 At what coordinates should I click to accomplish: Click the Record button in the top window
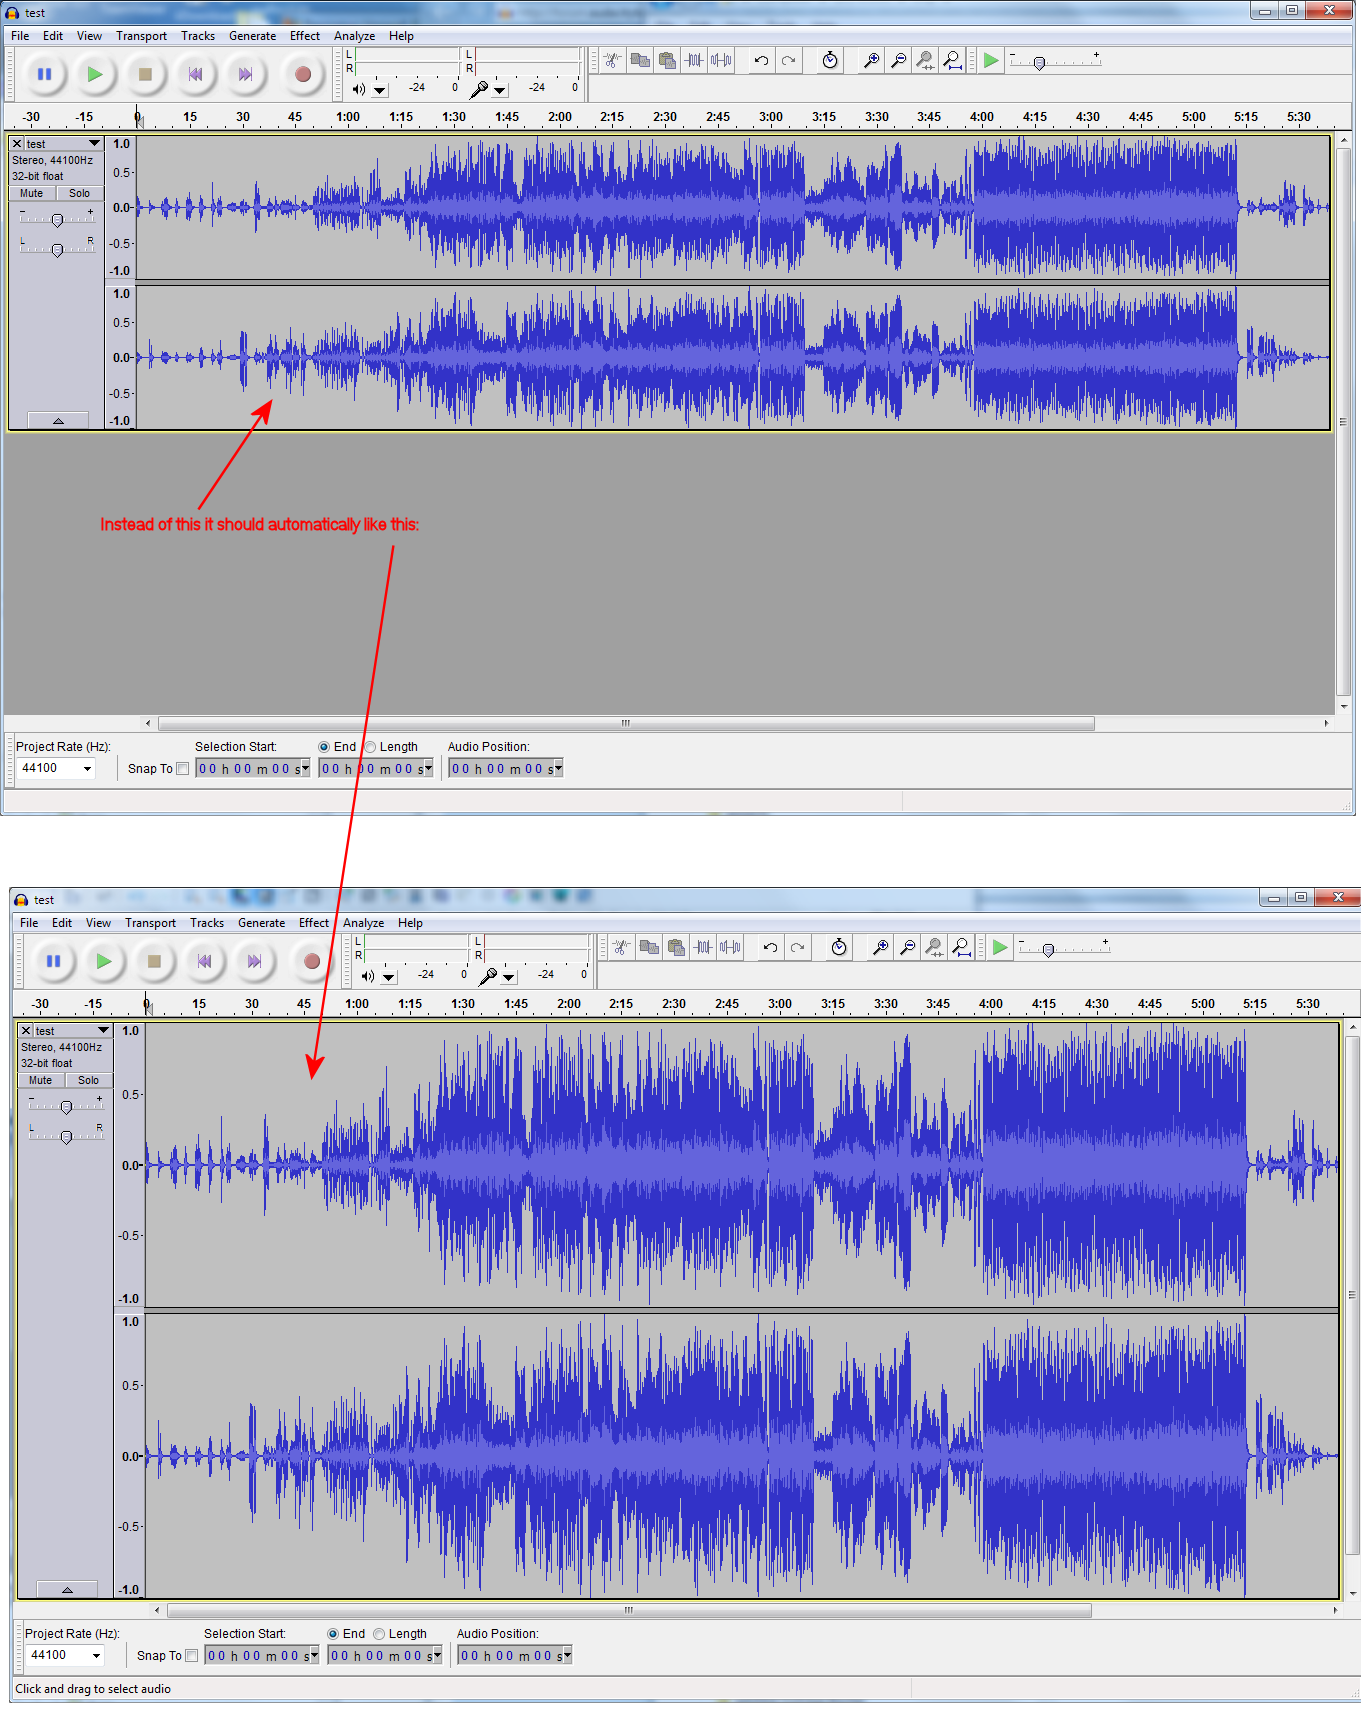[303, 74]
